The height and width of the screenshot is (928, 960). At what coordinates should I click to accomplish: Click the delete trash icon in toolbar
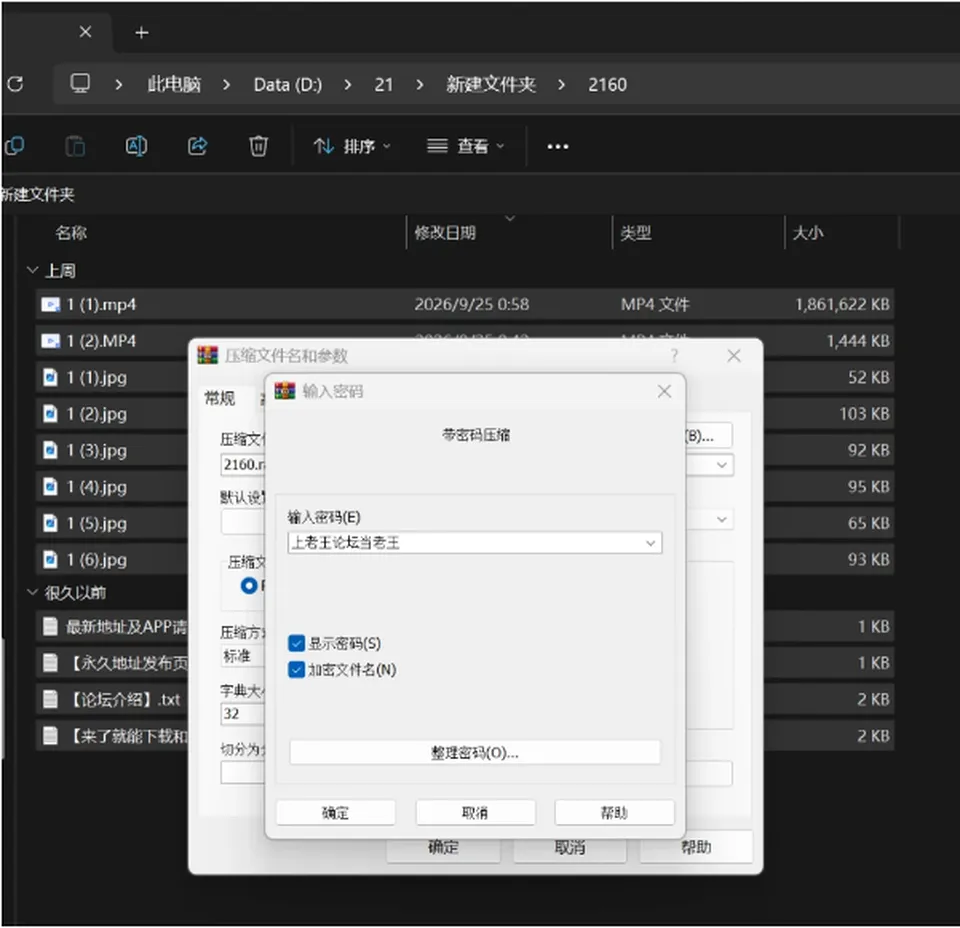(258, 146)
